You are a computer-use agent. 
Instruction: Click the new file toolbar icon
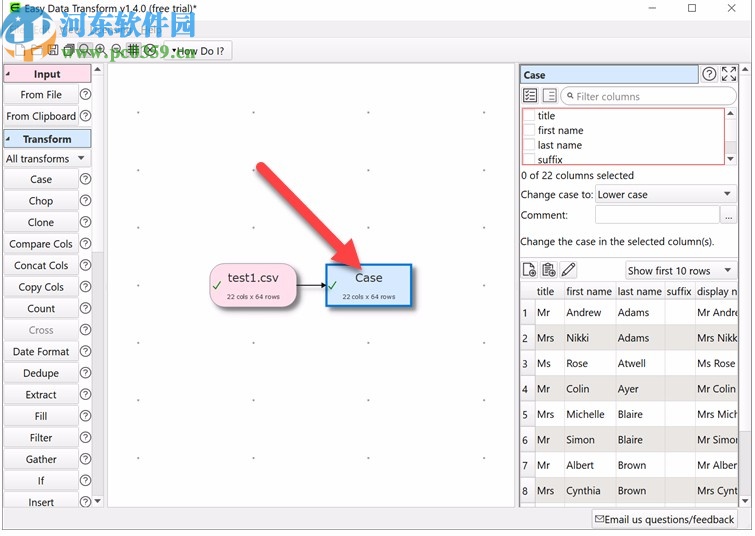[x=20, y=50]
